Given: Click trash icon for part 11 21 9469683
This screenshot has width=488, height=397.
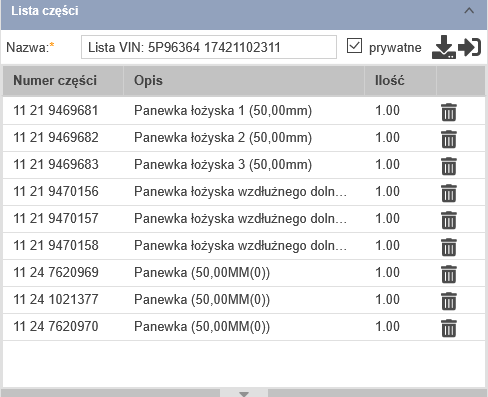Looking at the screenshot, I should point(449,166).
